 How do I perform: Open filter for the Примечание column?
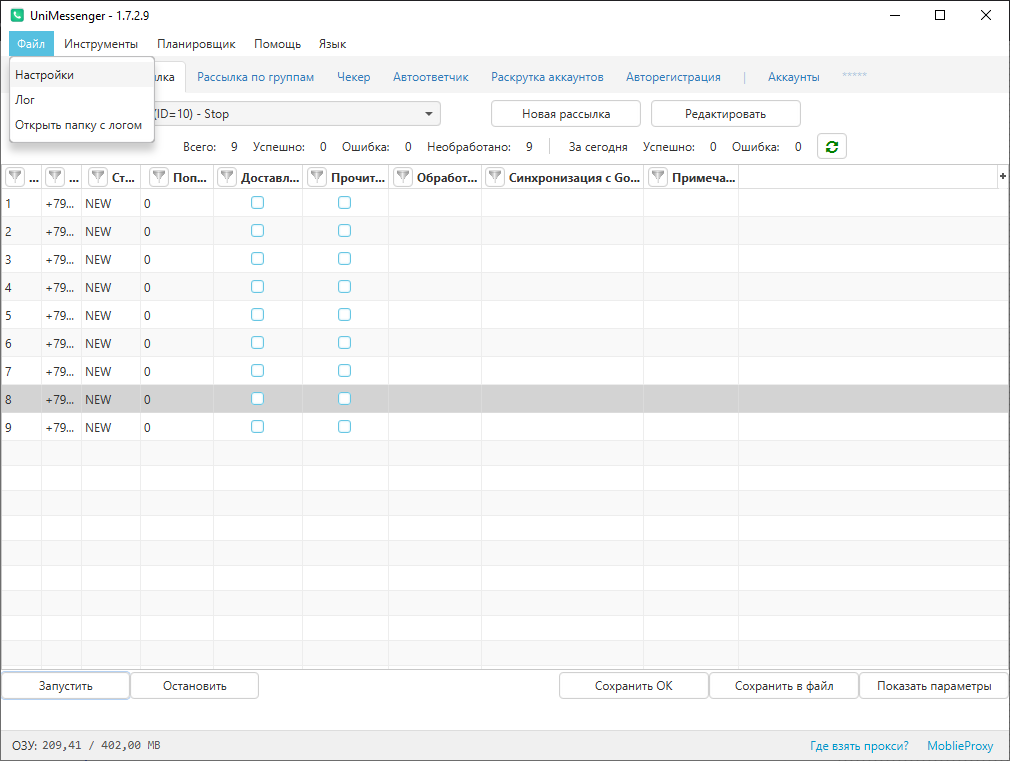click(658, 177)
